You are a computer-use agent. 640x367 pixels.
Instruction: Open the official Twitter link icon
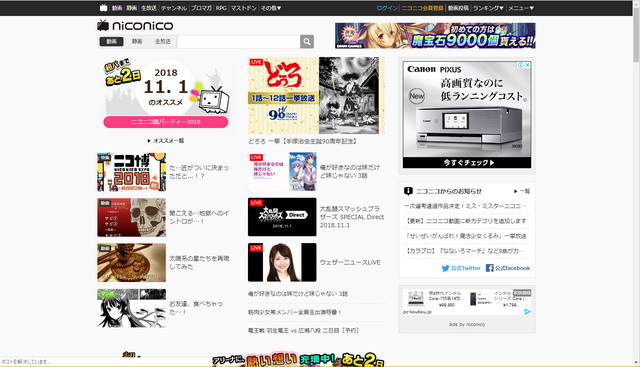[445, 268]
